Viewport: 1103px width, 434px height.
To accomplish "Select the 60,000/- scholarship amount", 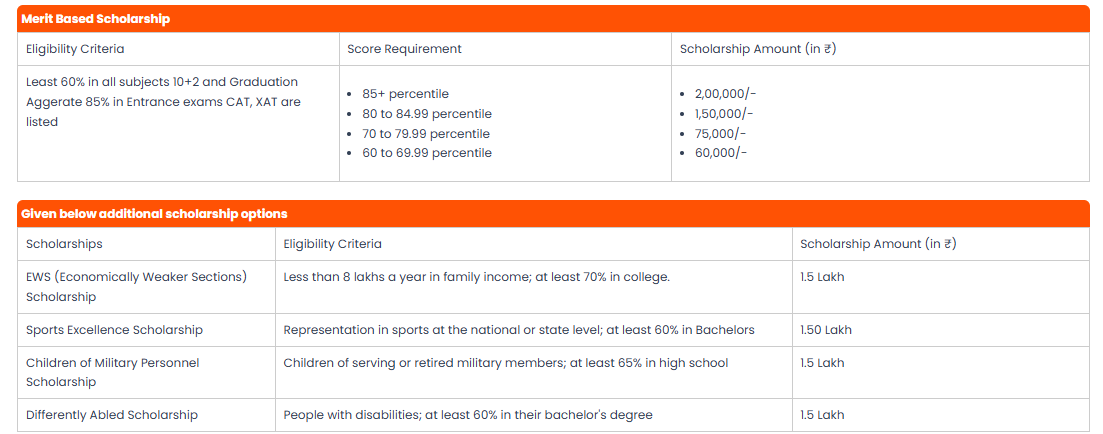I will [x=720, y=153].
